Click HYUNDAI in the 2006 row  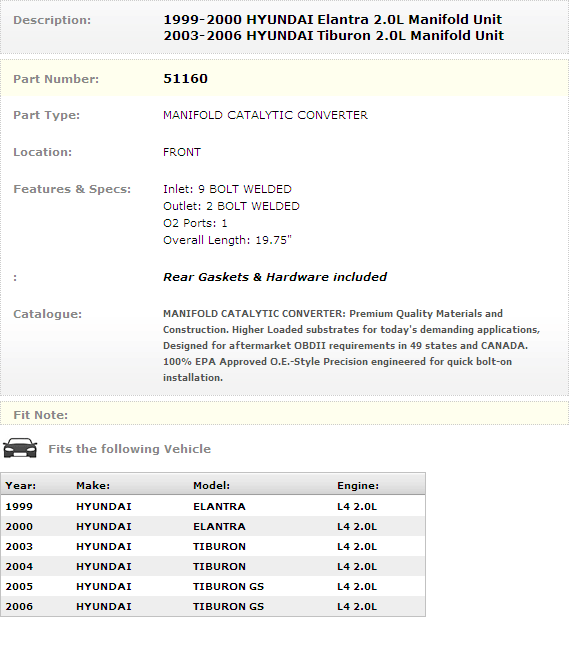pyautogui.click(x=104, y=607)
